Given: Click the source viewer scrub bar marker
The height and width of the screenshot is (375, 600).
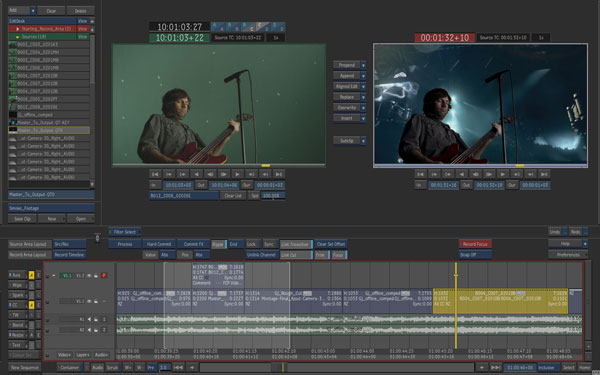Looking at the screenshot, I should [266, 166].
